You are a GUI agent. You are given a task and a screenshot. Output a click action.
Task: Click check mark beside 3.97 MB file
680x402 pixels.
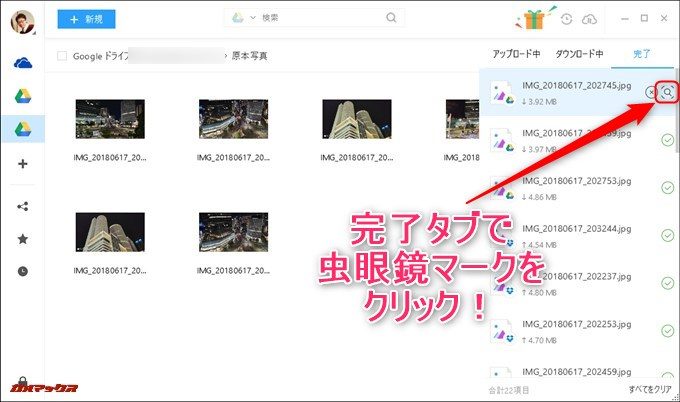667,140
